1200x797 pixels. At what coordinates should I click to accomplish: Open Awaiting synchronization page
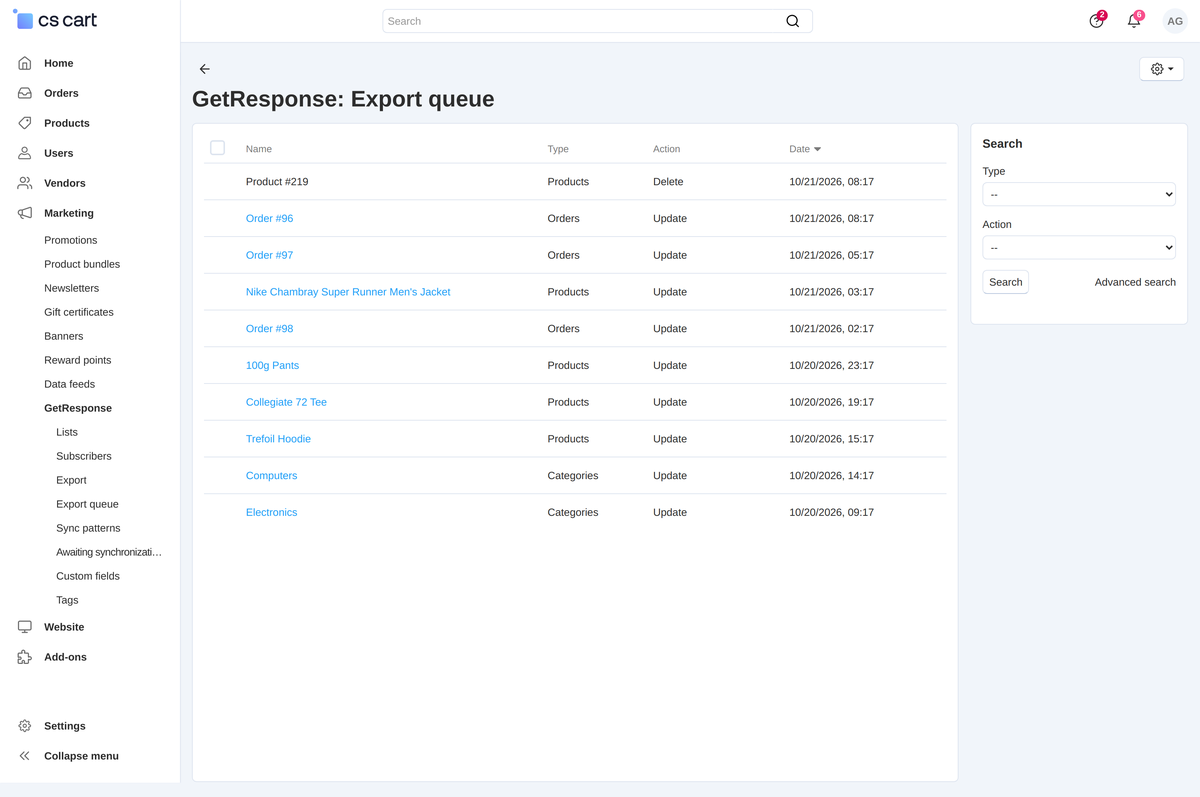coord(109,552)
